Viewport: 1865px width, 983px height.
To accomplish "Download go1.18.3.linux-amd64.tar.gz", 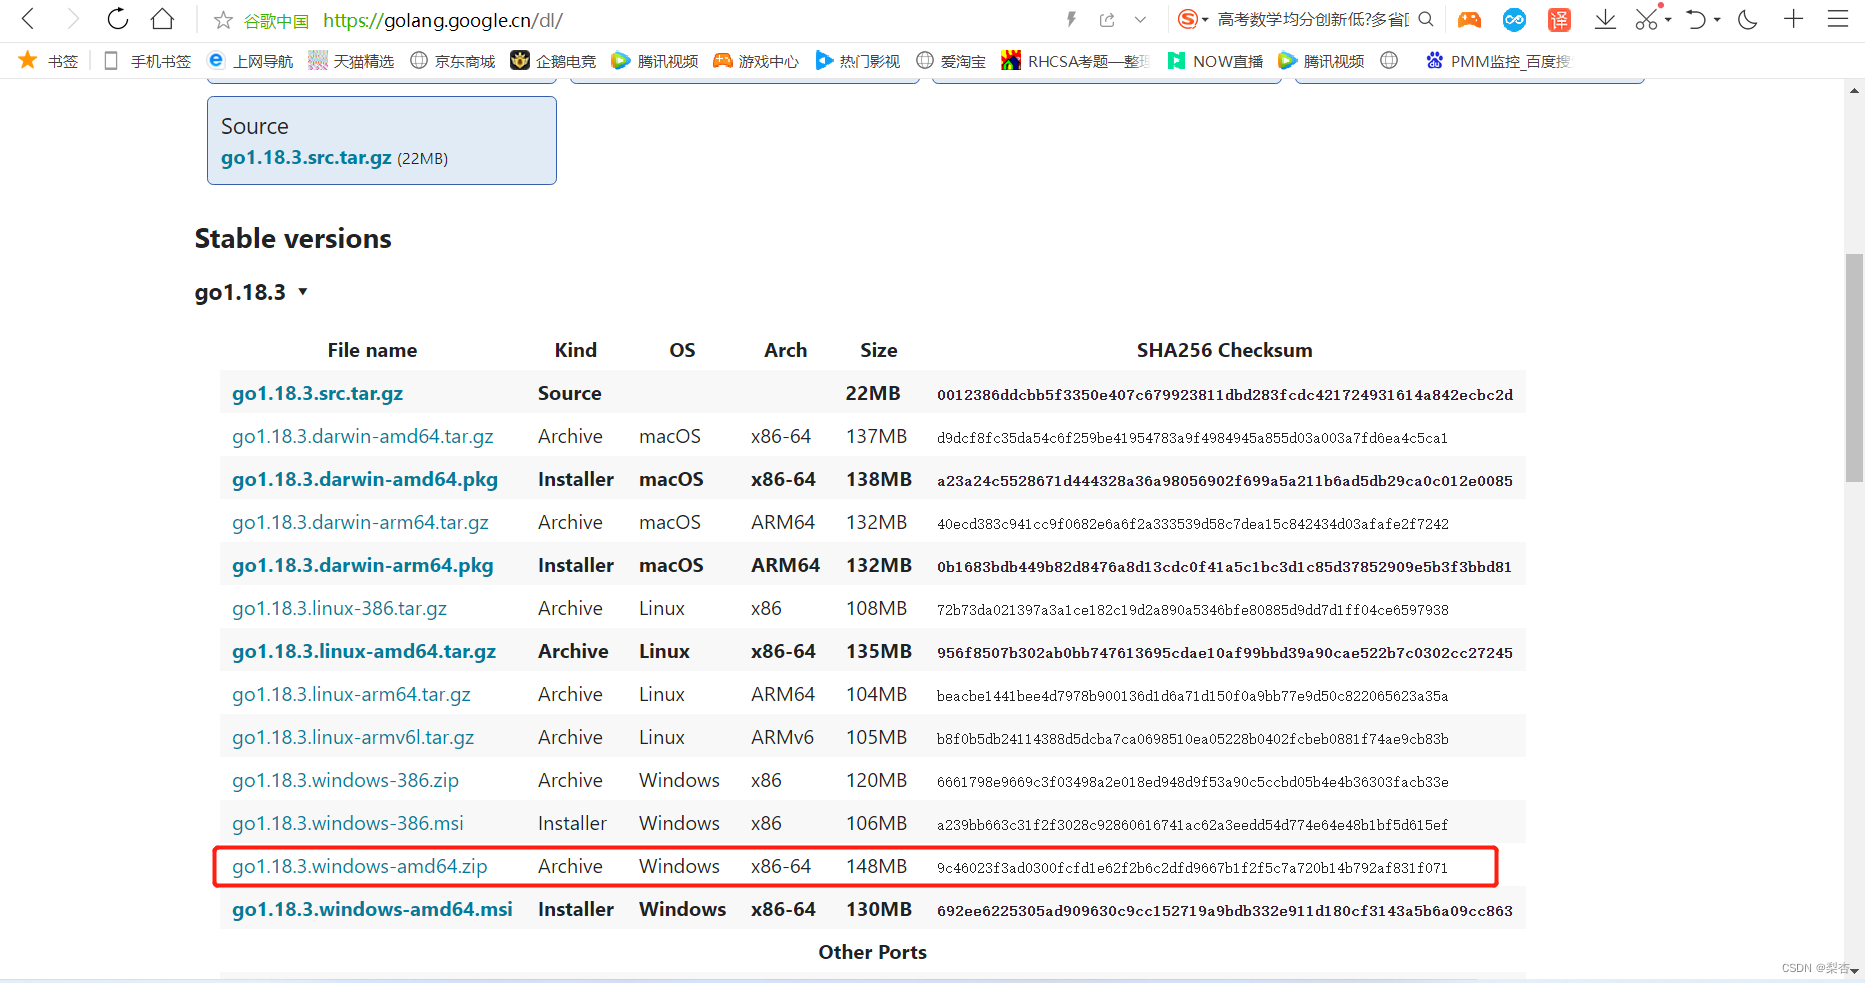I will [364, 652].
